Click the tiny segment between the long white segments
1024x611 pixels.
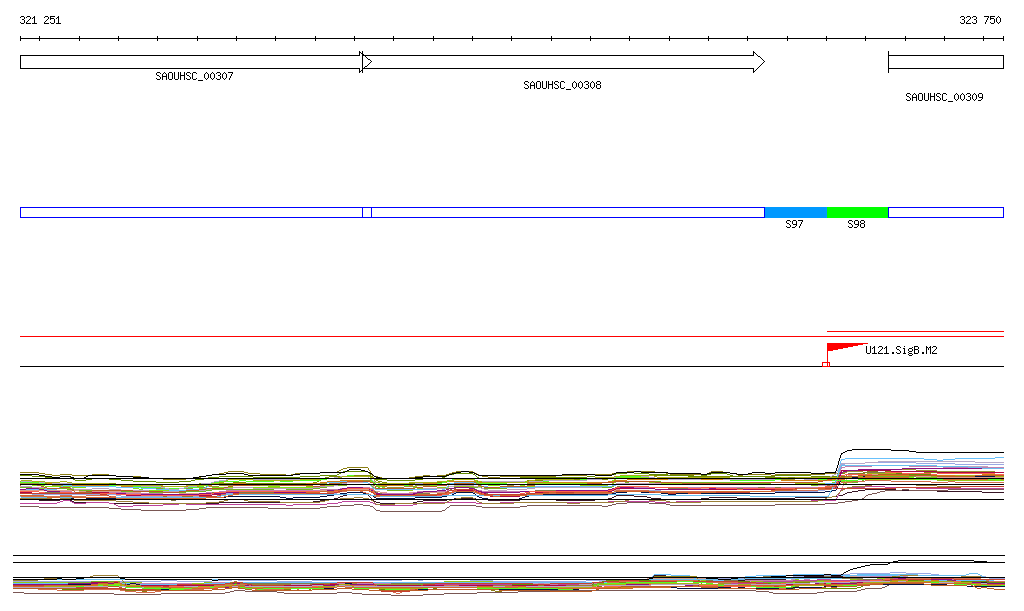tap(367, 212)
